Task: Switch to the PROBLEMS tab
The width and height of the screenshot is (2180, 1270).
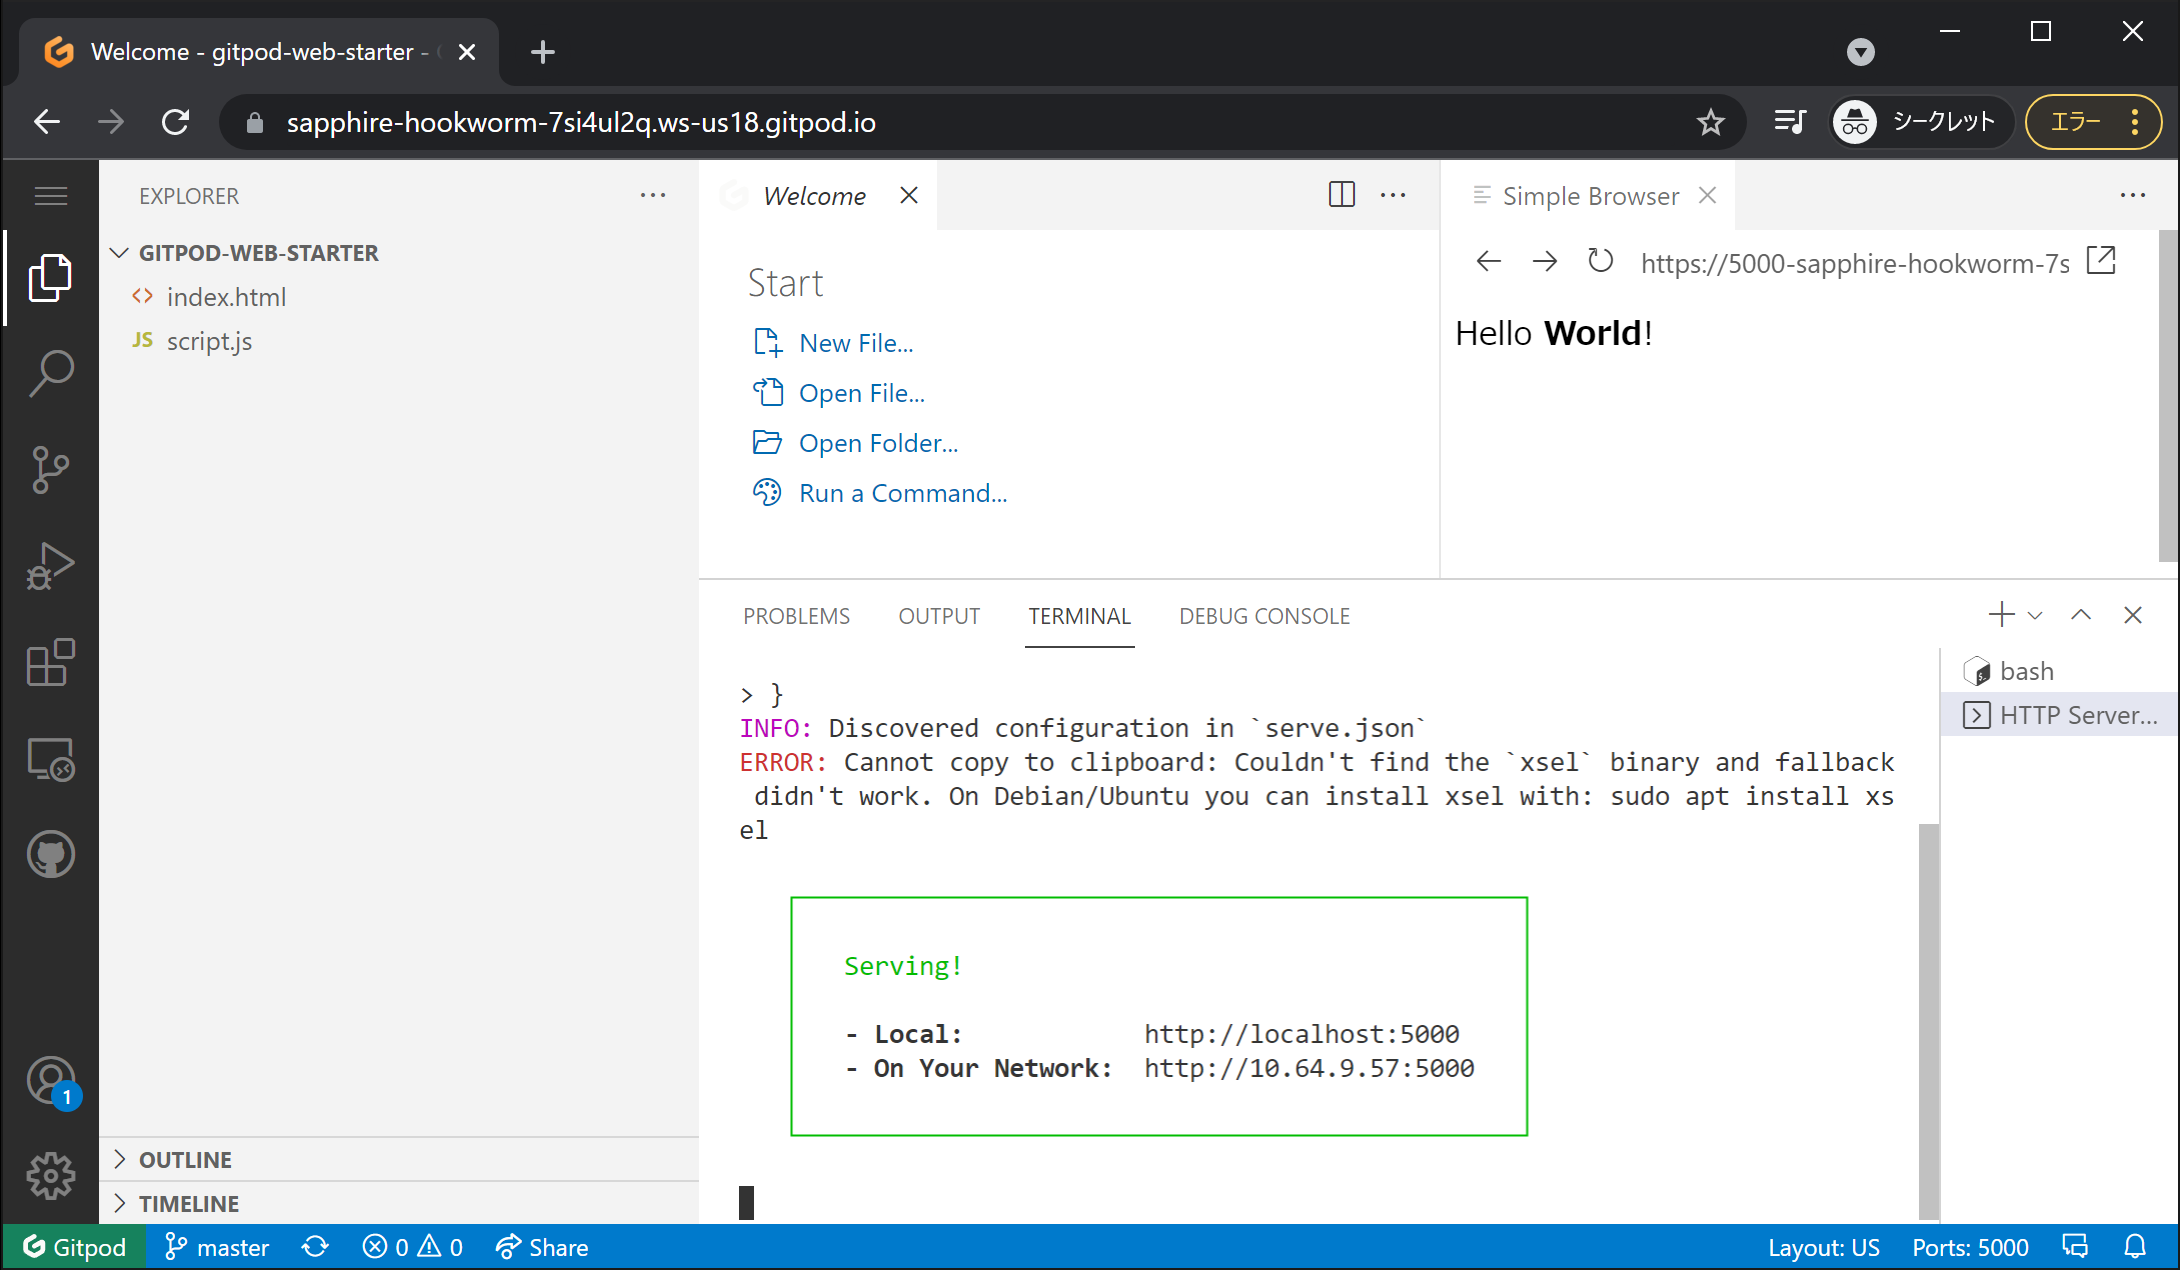Action: [796, 616]
